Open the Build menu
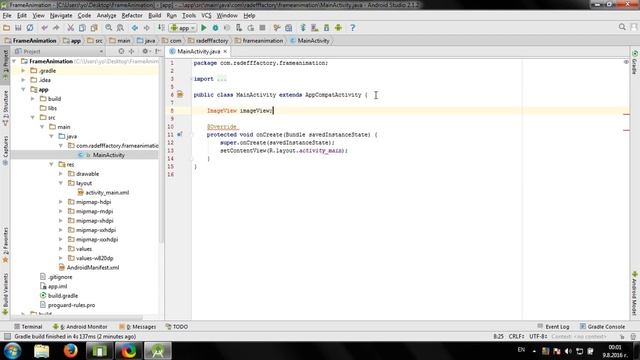This screenshot has width=640, height=360. (x=154, y=16)
